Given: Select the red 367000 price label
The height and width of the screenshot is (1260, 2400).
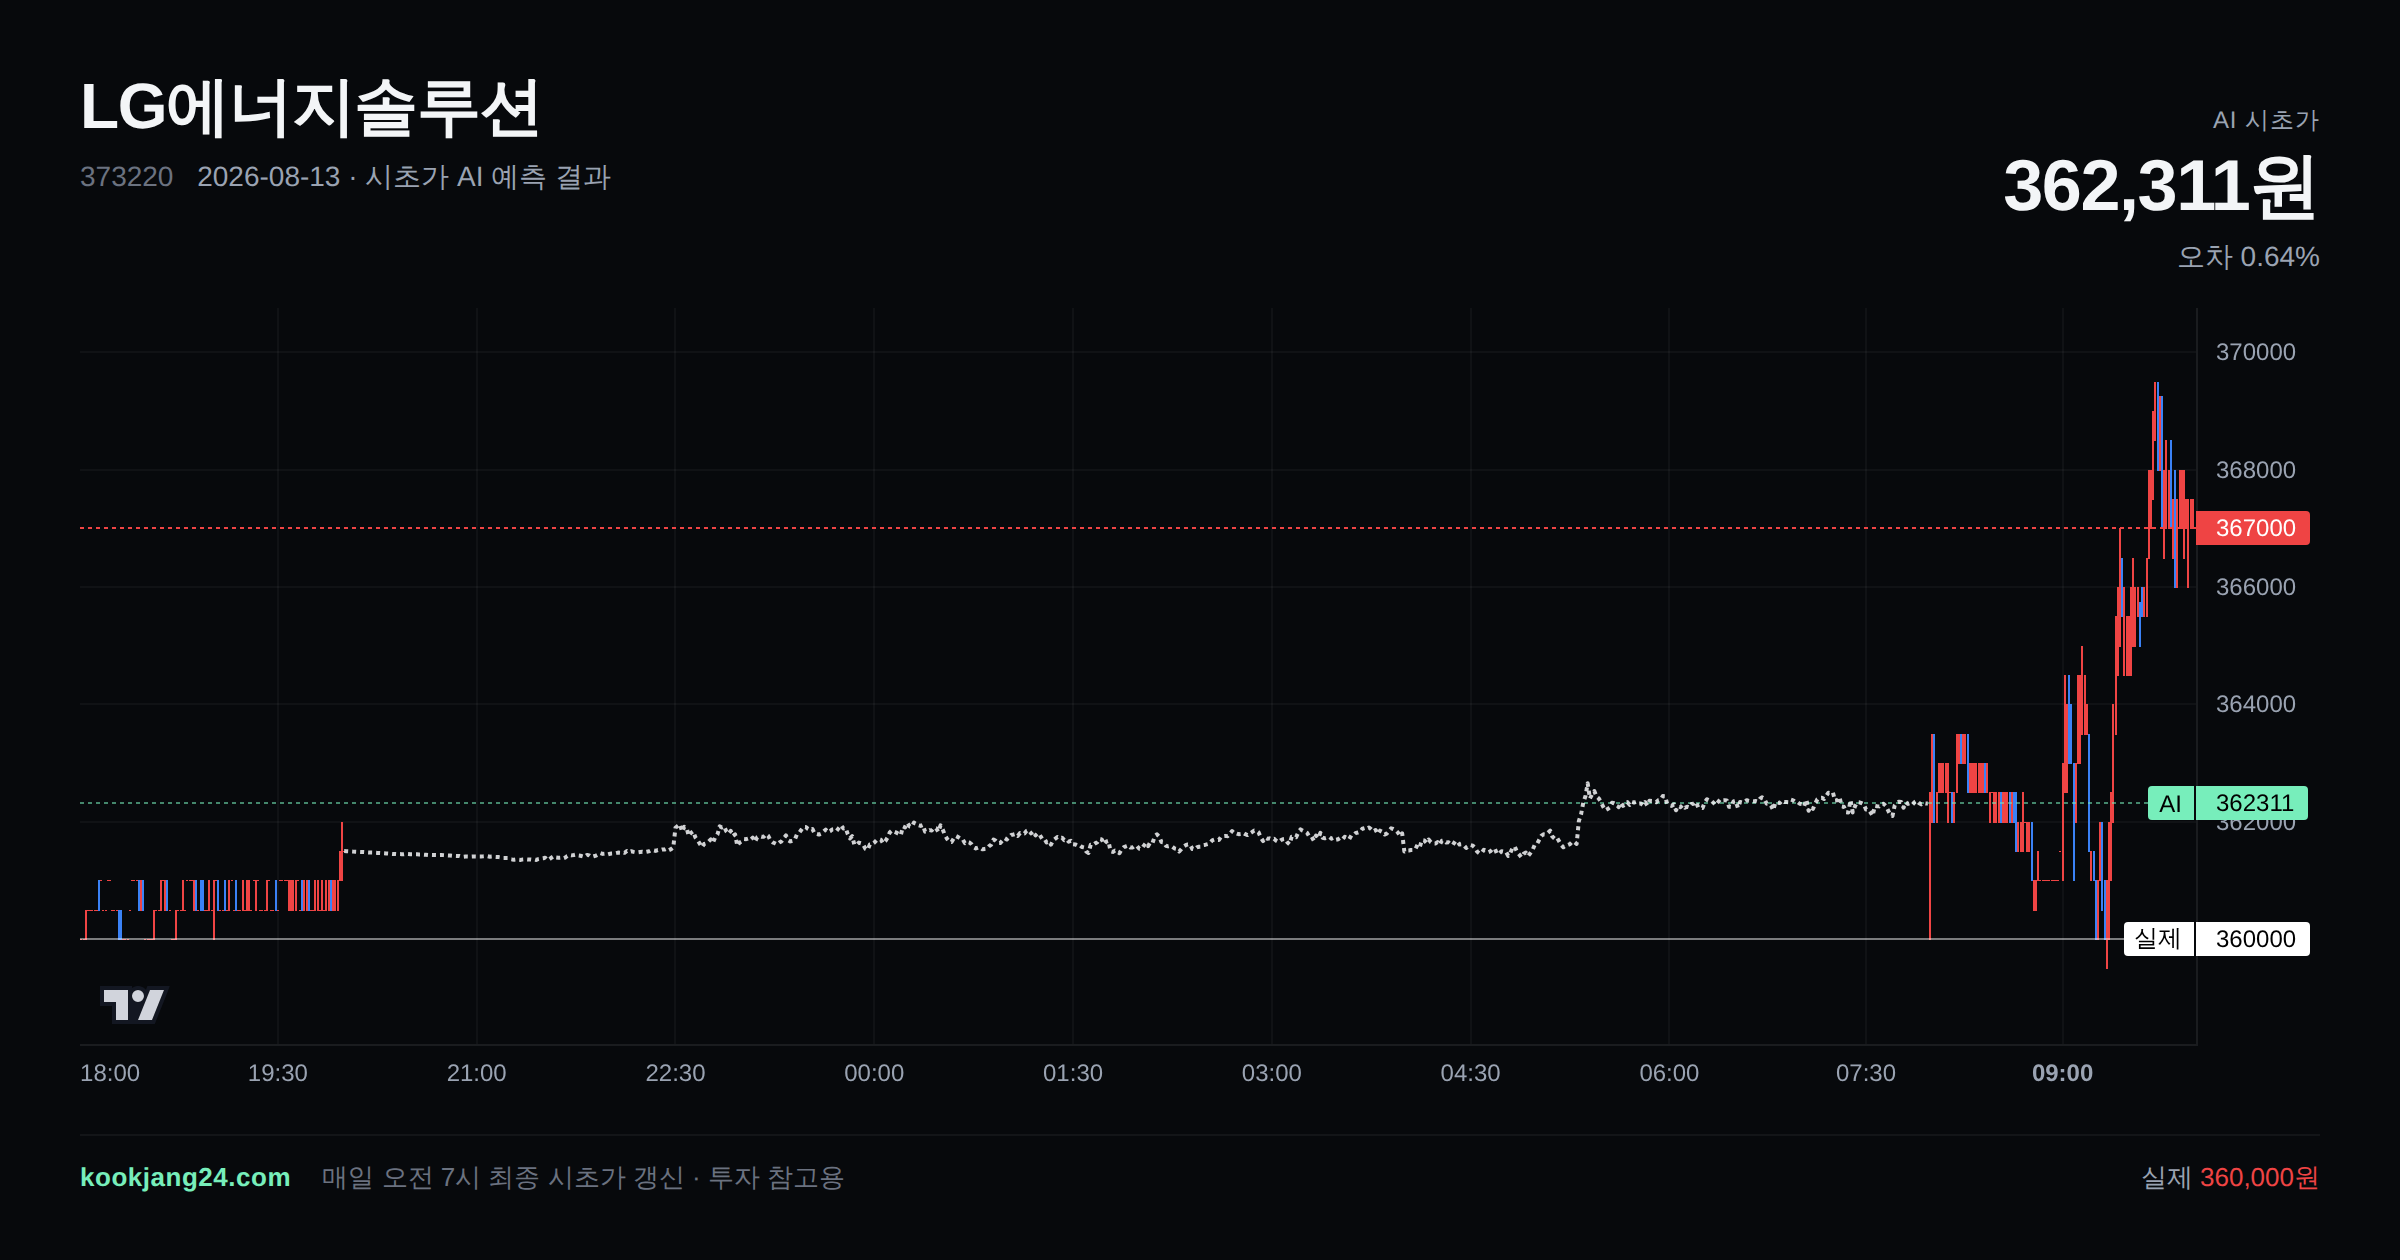Looking at the screenshot, I should (2253, 528).
